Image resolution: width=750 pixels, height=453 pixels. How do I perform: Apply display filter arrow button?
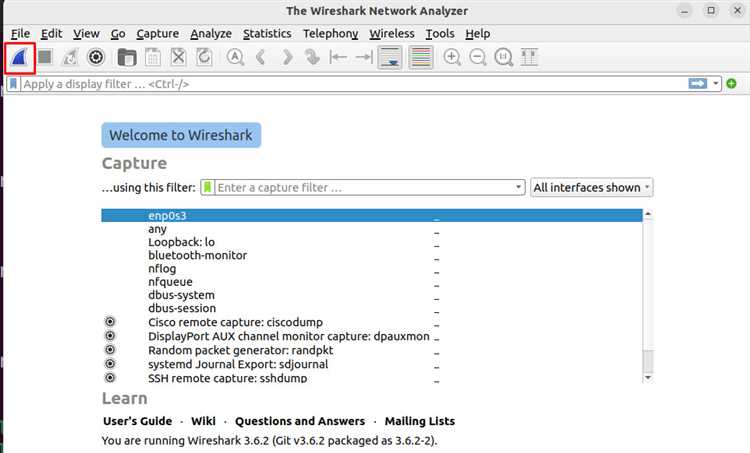tap(697, 84)
